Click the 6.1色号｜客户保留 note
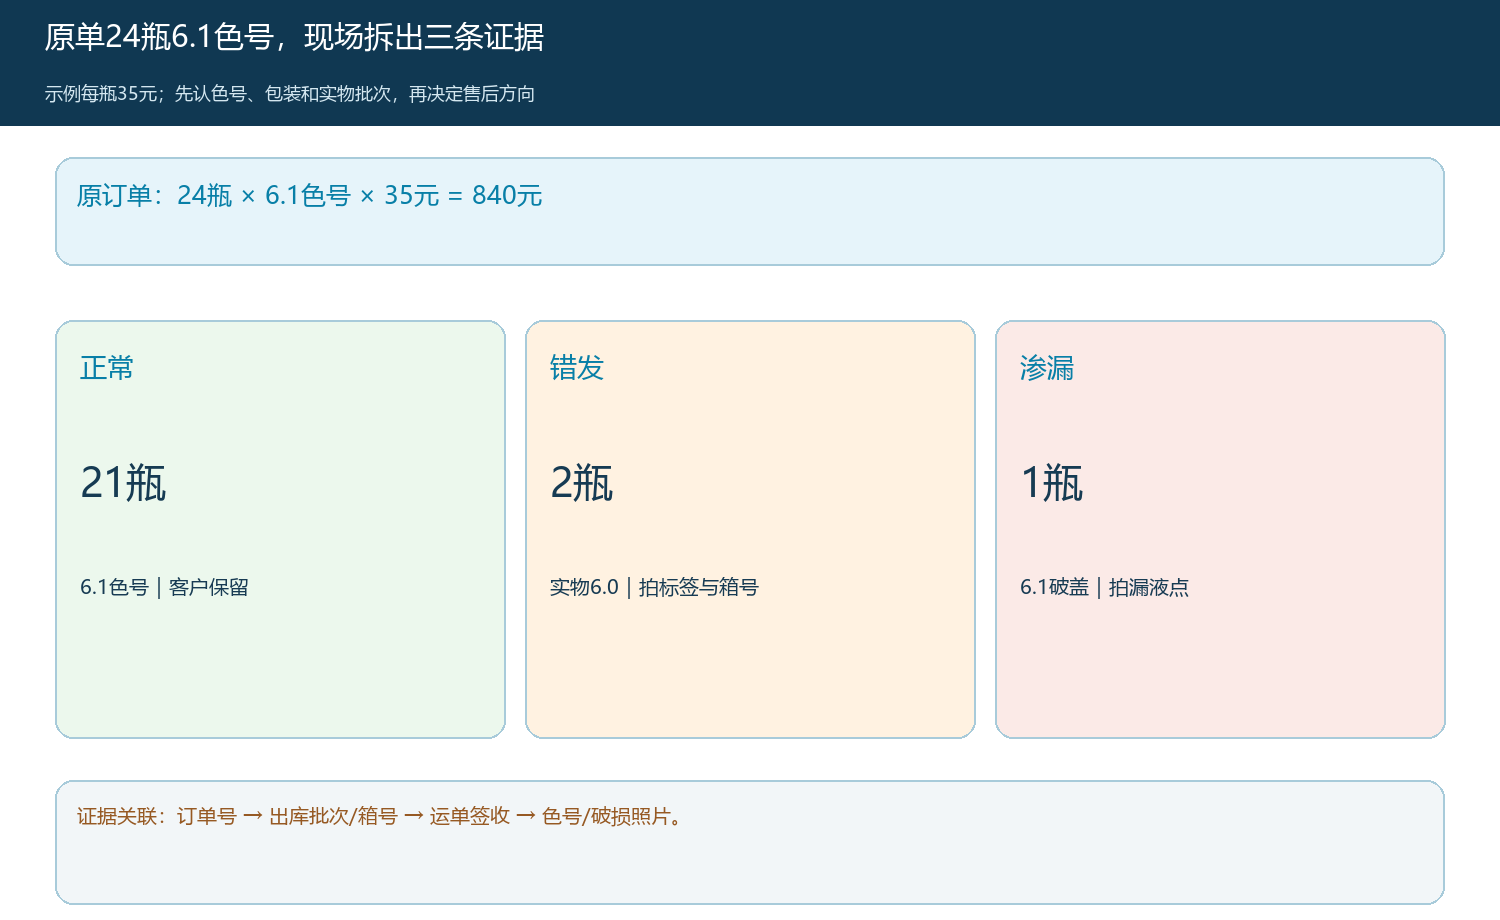 (164, 587)
